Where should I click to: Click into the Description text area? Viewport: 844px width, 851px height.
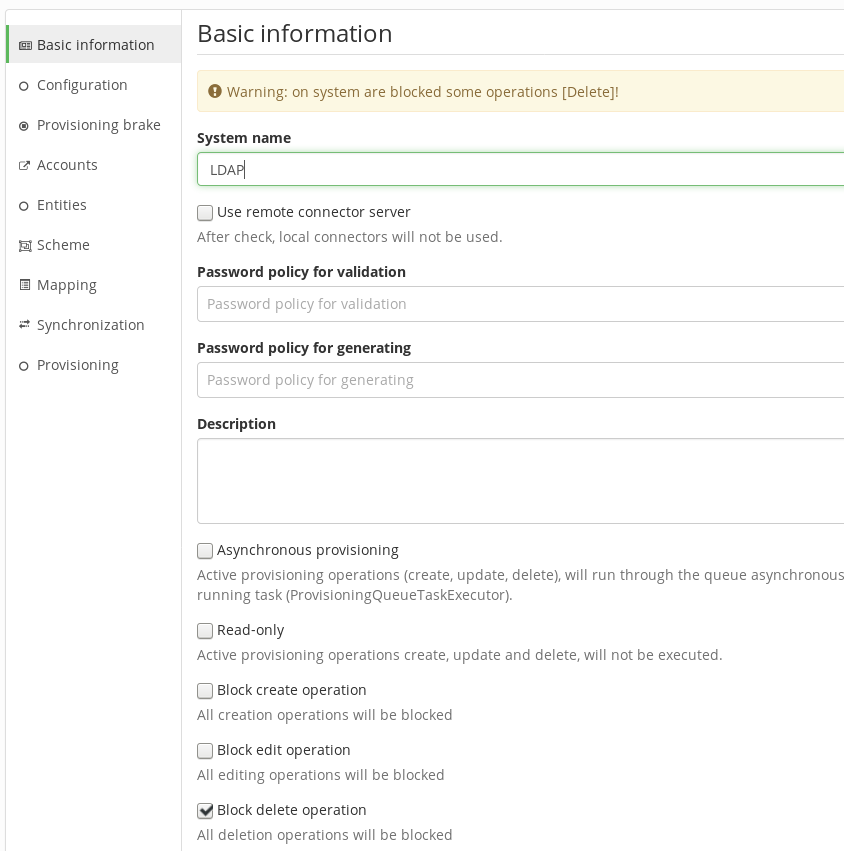(520, 481)
